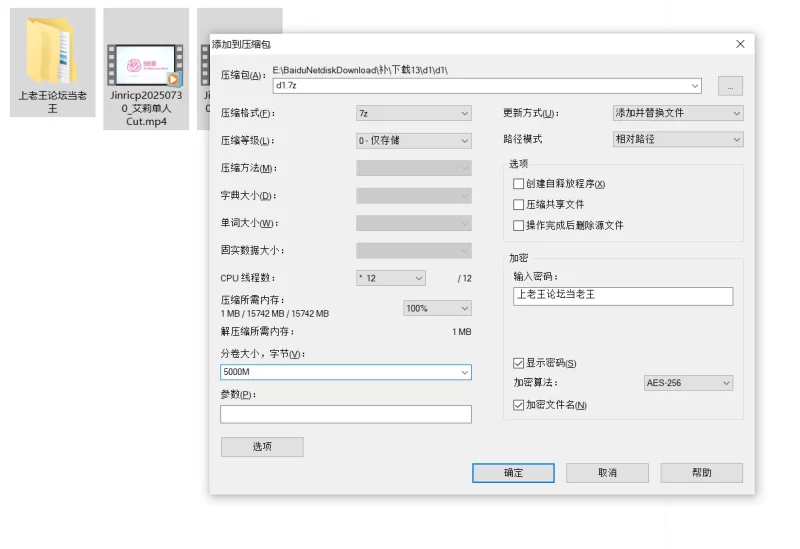
Task: Click the password input field
Action: point(623,296)
